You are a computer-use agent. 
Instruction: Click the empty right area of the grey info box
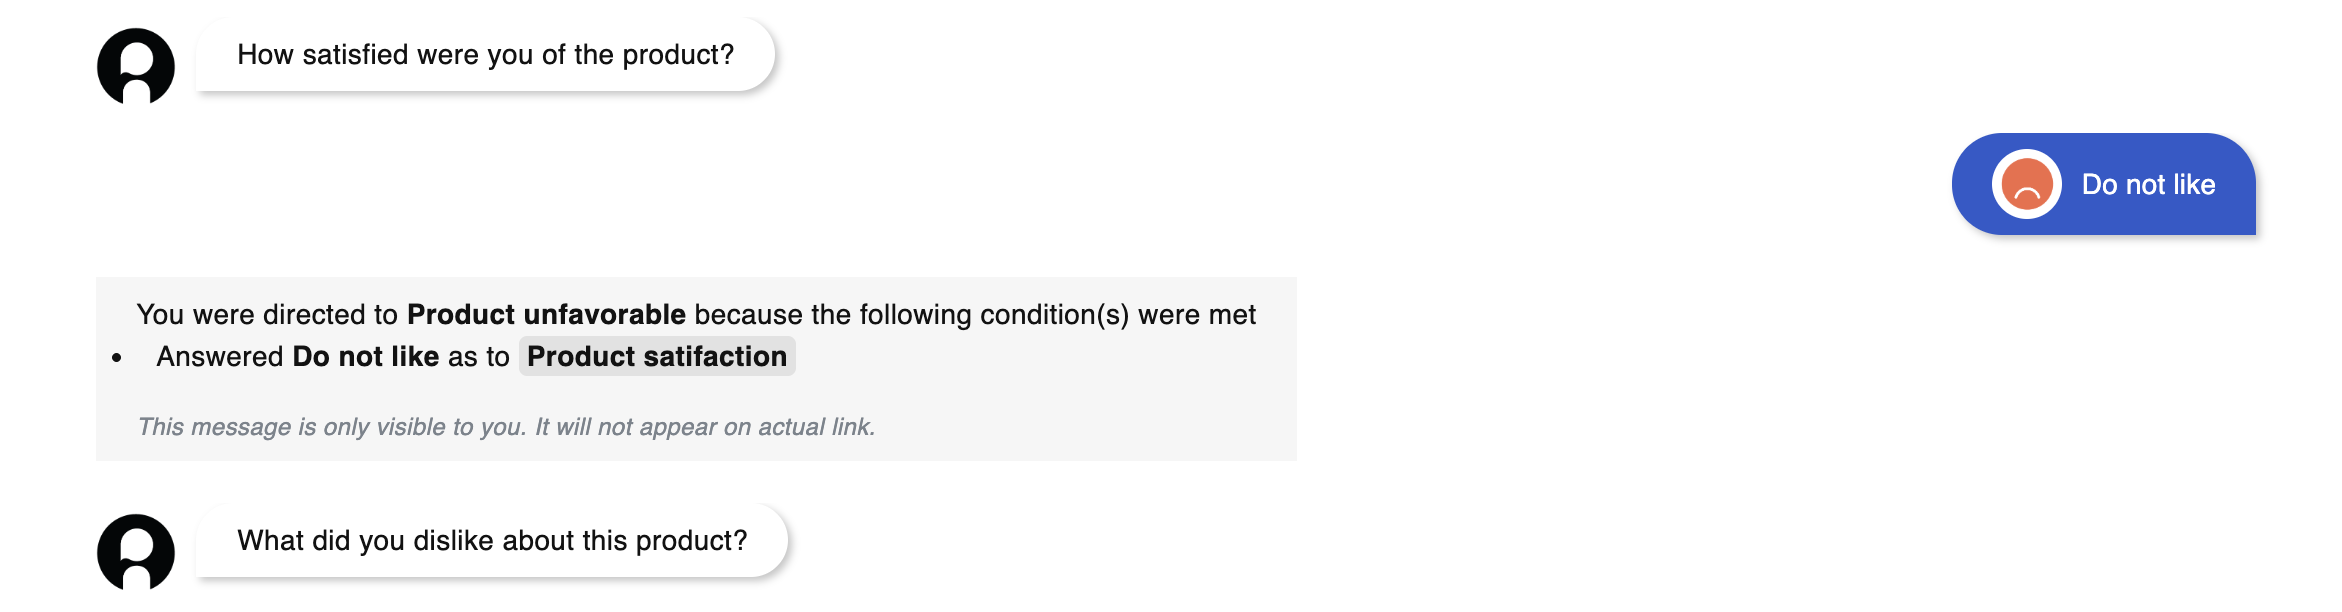[1100, 400]
